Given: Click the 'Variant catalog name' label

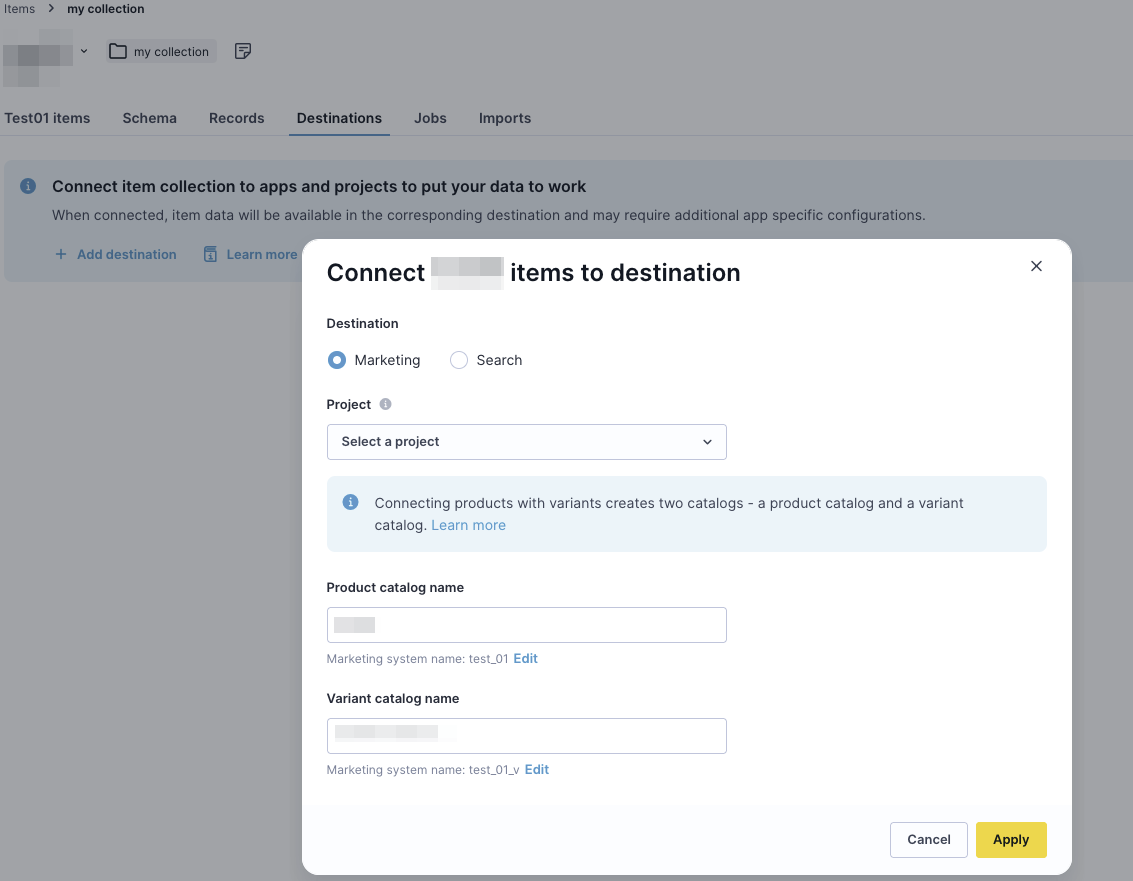Looking at the screenshot, I should 392,699.
